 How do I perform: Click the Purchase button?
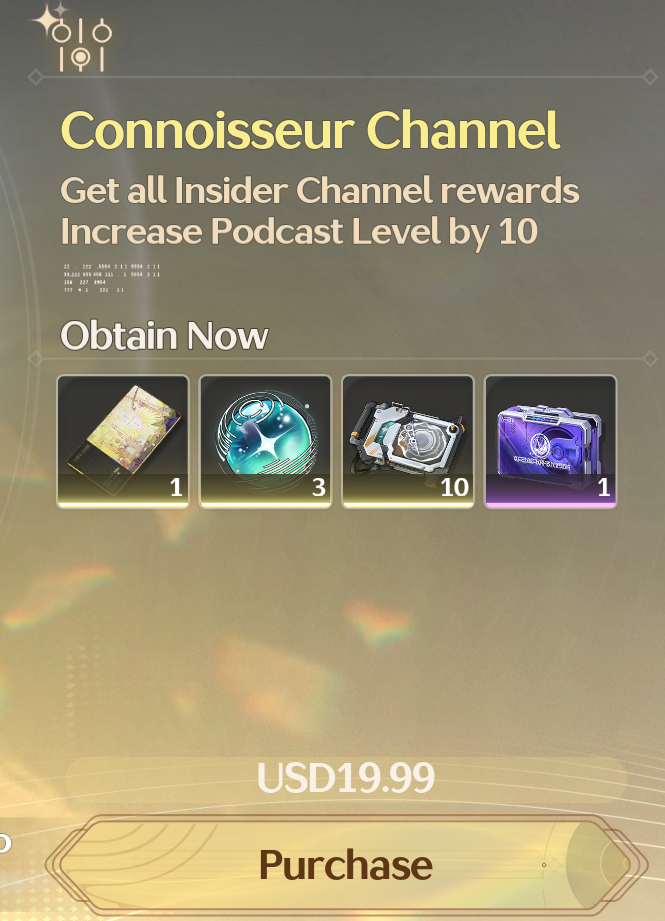tap(347, 865)
